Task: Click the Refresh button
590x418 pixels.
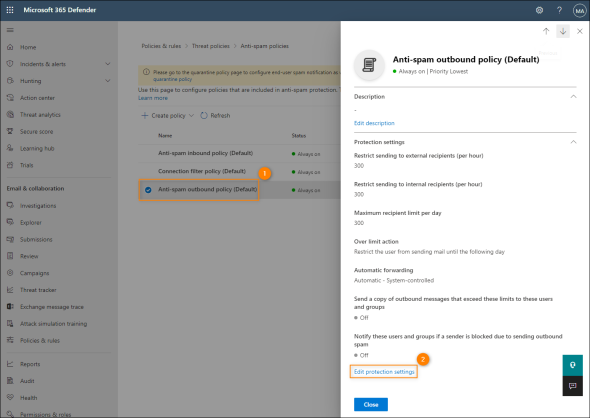Action: click(x=215, y=116)
